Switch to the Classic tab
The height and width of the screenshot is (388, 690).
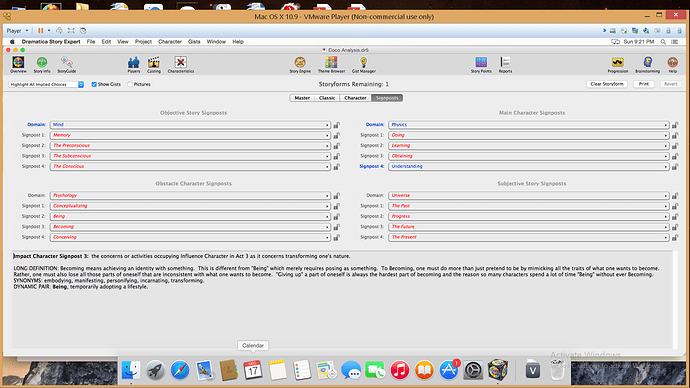pyautogui.click(x=327, y=98)
